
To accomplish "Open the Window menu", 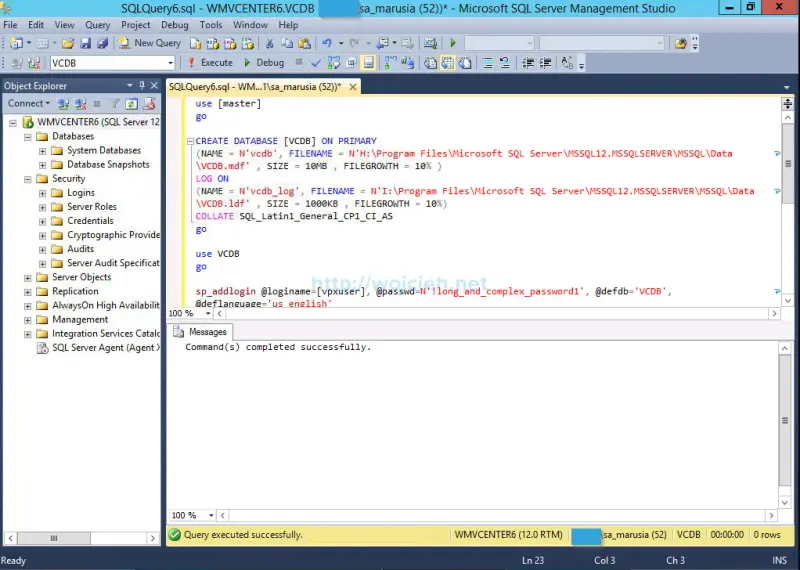I will coord(250,24).
